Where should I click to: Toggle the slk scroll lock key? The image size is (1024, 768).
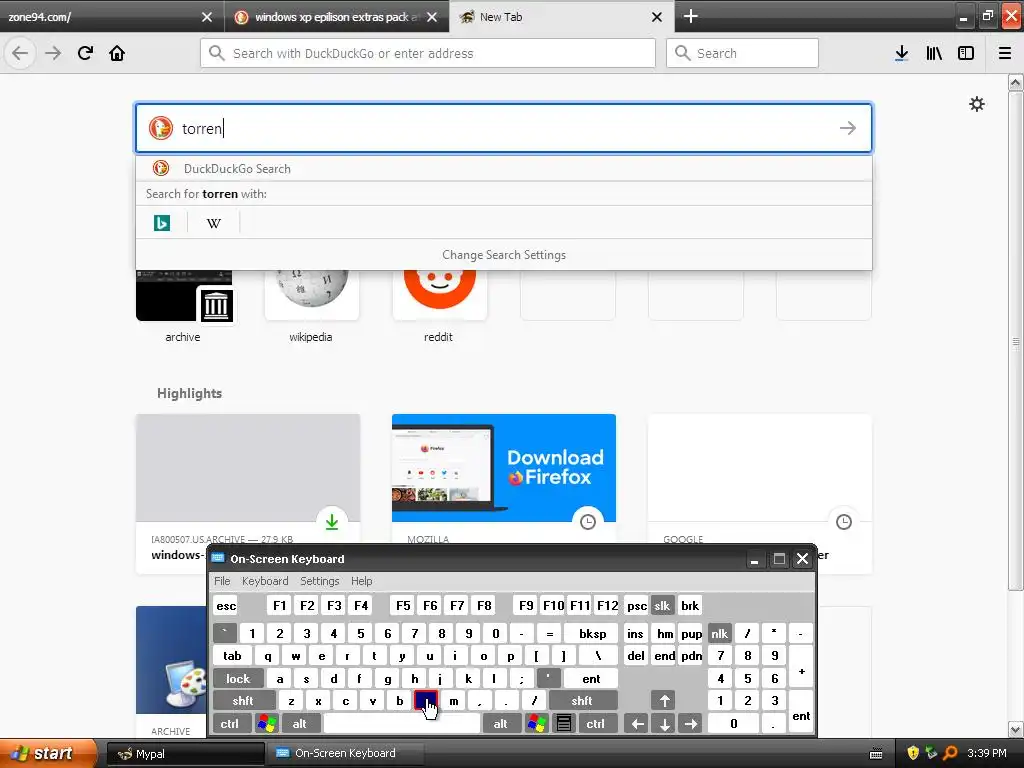point(662,605)
